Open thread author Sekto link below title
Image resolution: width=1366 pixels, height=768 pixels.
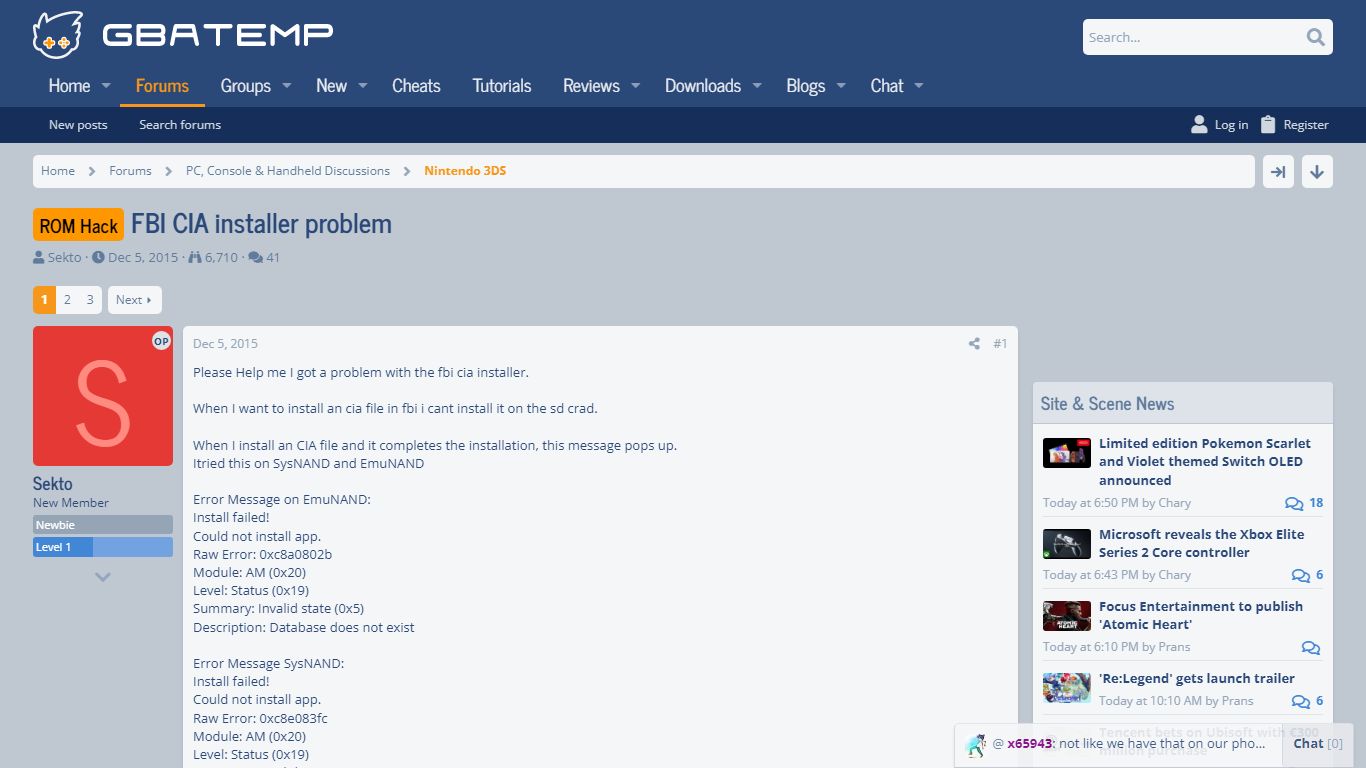[65, 258]
